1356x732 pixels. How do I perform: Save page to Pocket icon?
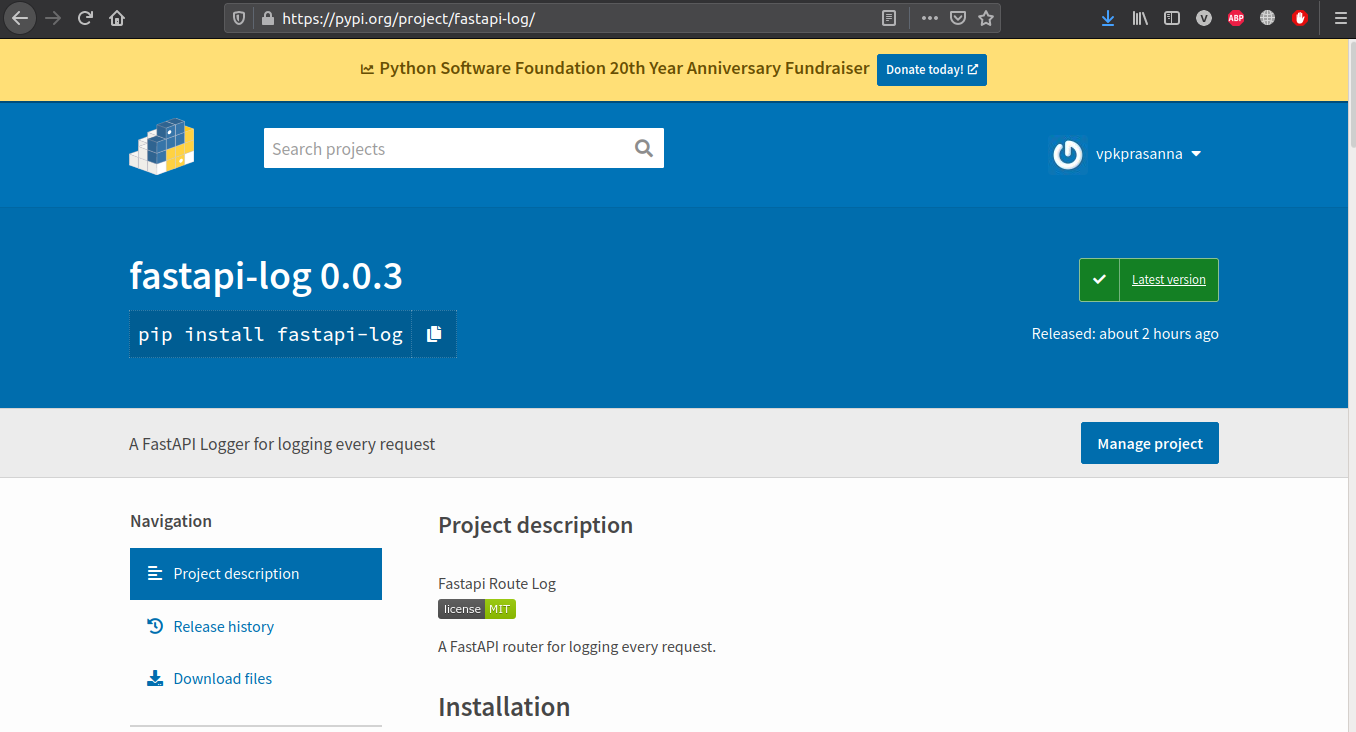pos(958,18)
